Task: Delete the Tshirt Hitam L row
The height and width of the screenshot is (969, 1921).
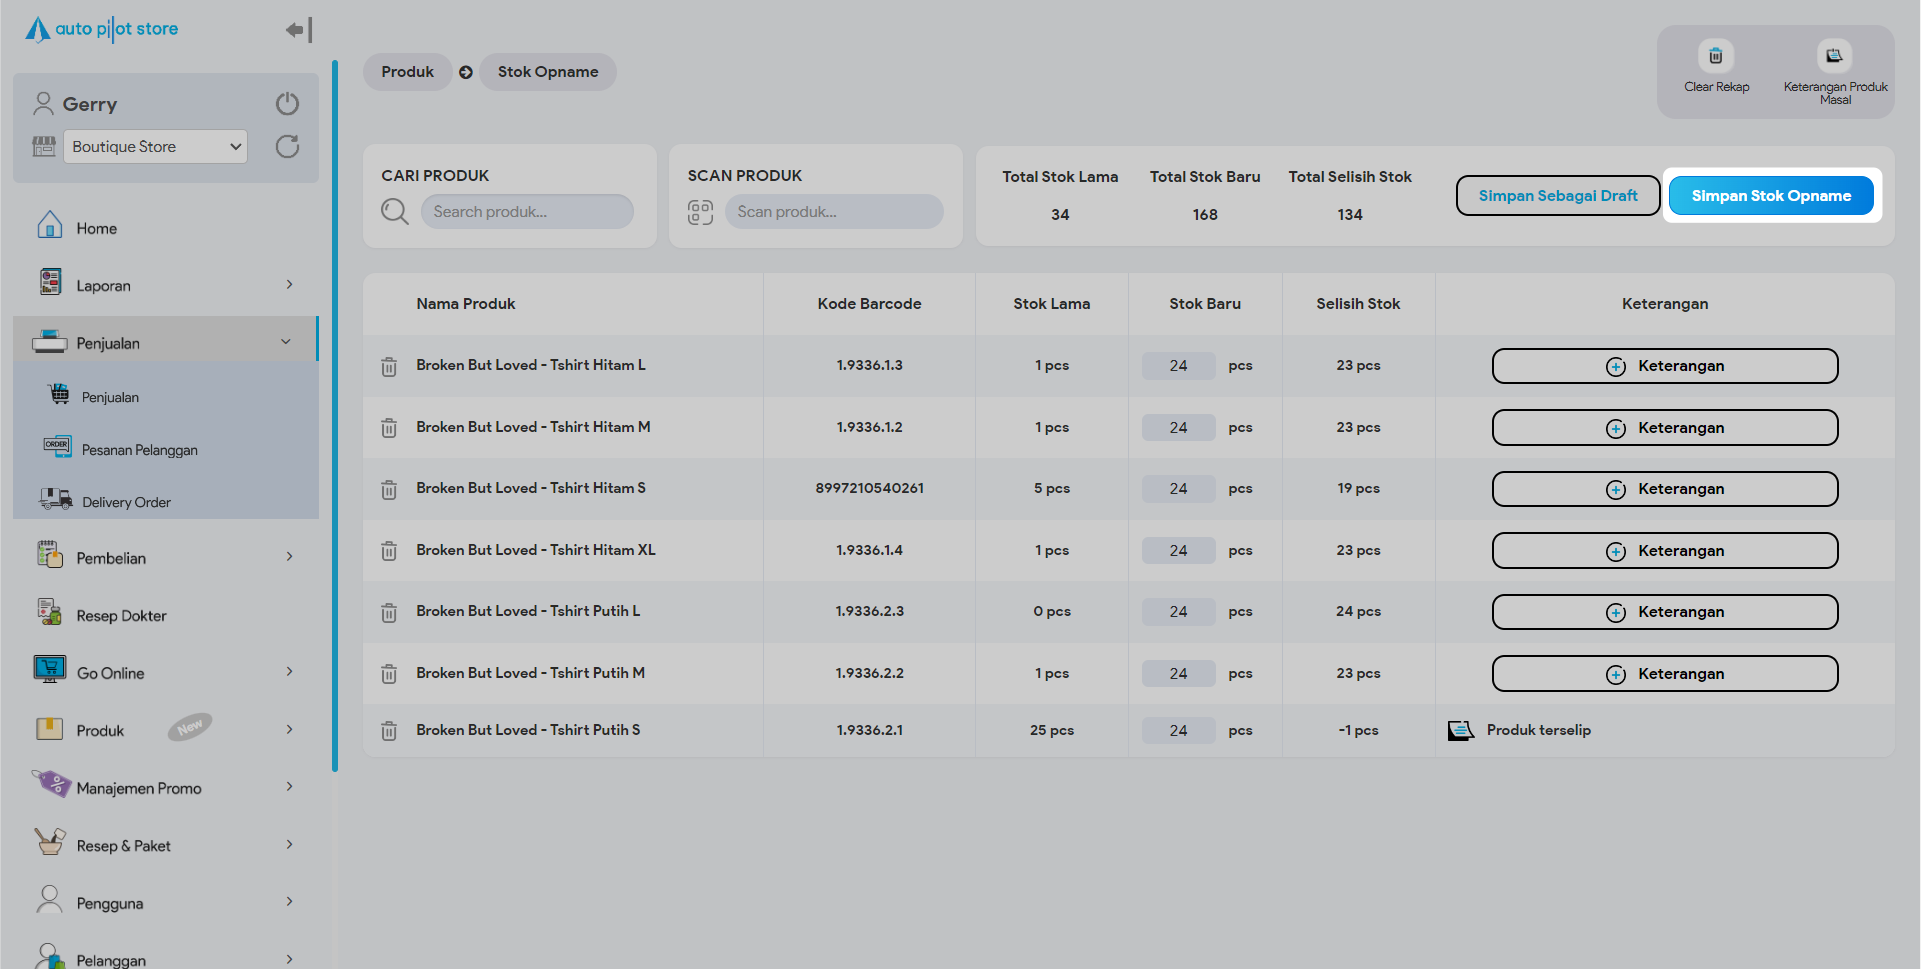Action: 389,367
